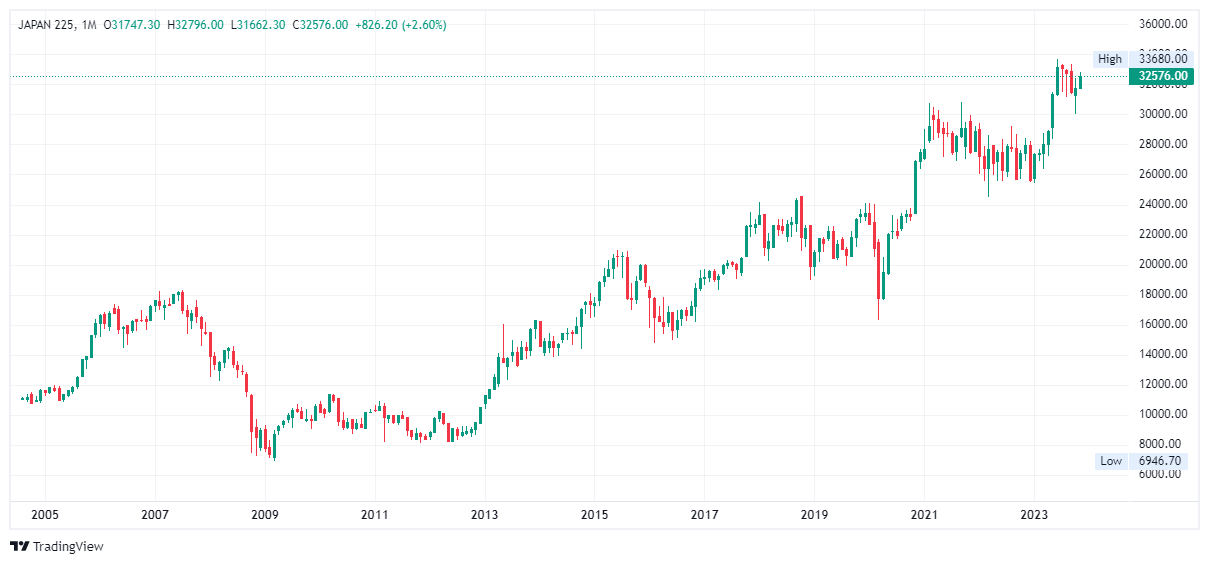This screenshot has width=1209, height=564.
Task: Select the high value 32796.00 in legend
Action: [200, 25]
